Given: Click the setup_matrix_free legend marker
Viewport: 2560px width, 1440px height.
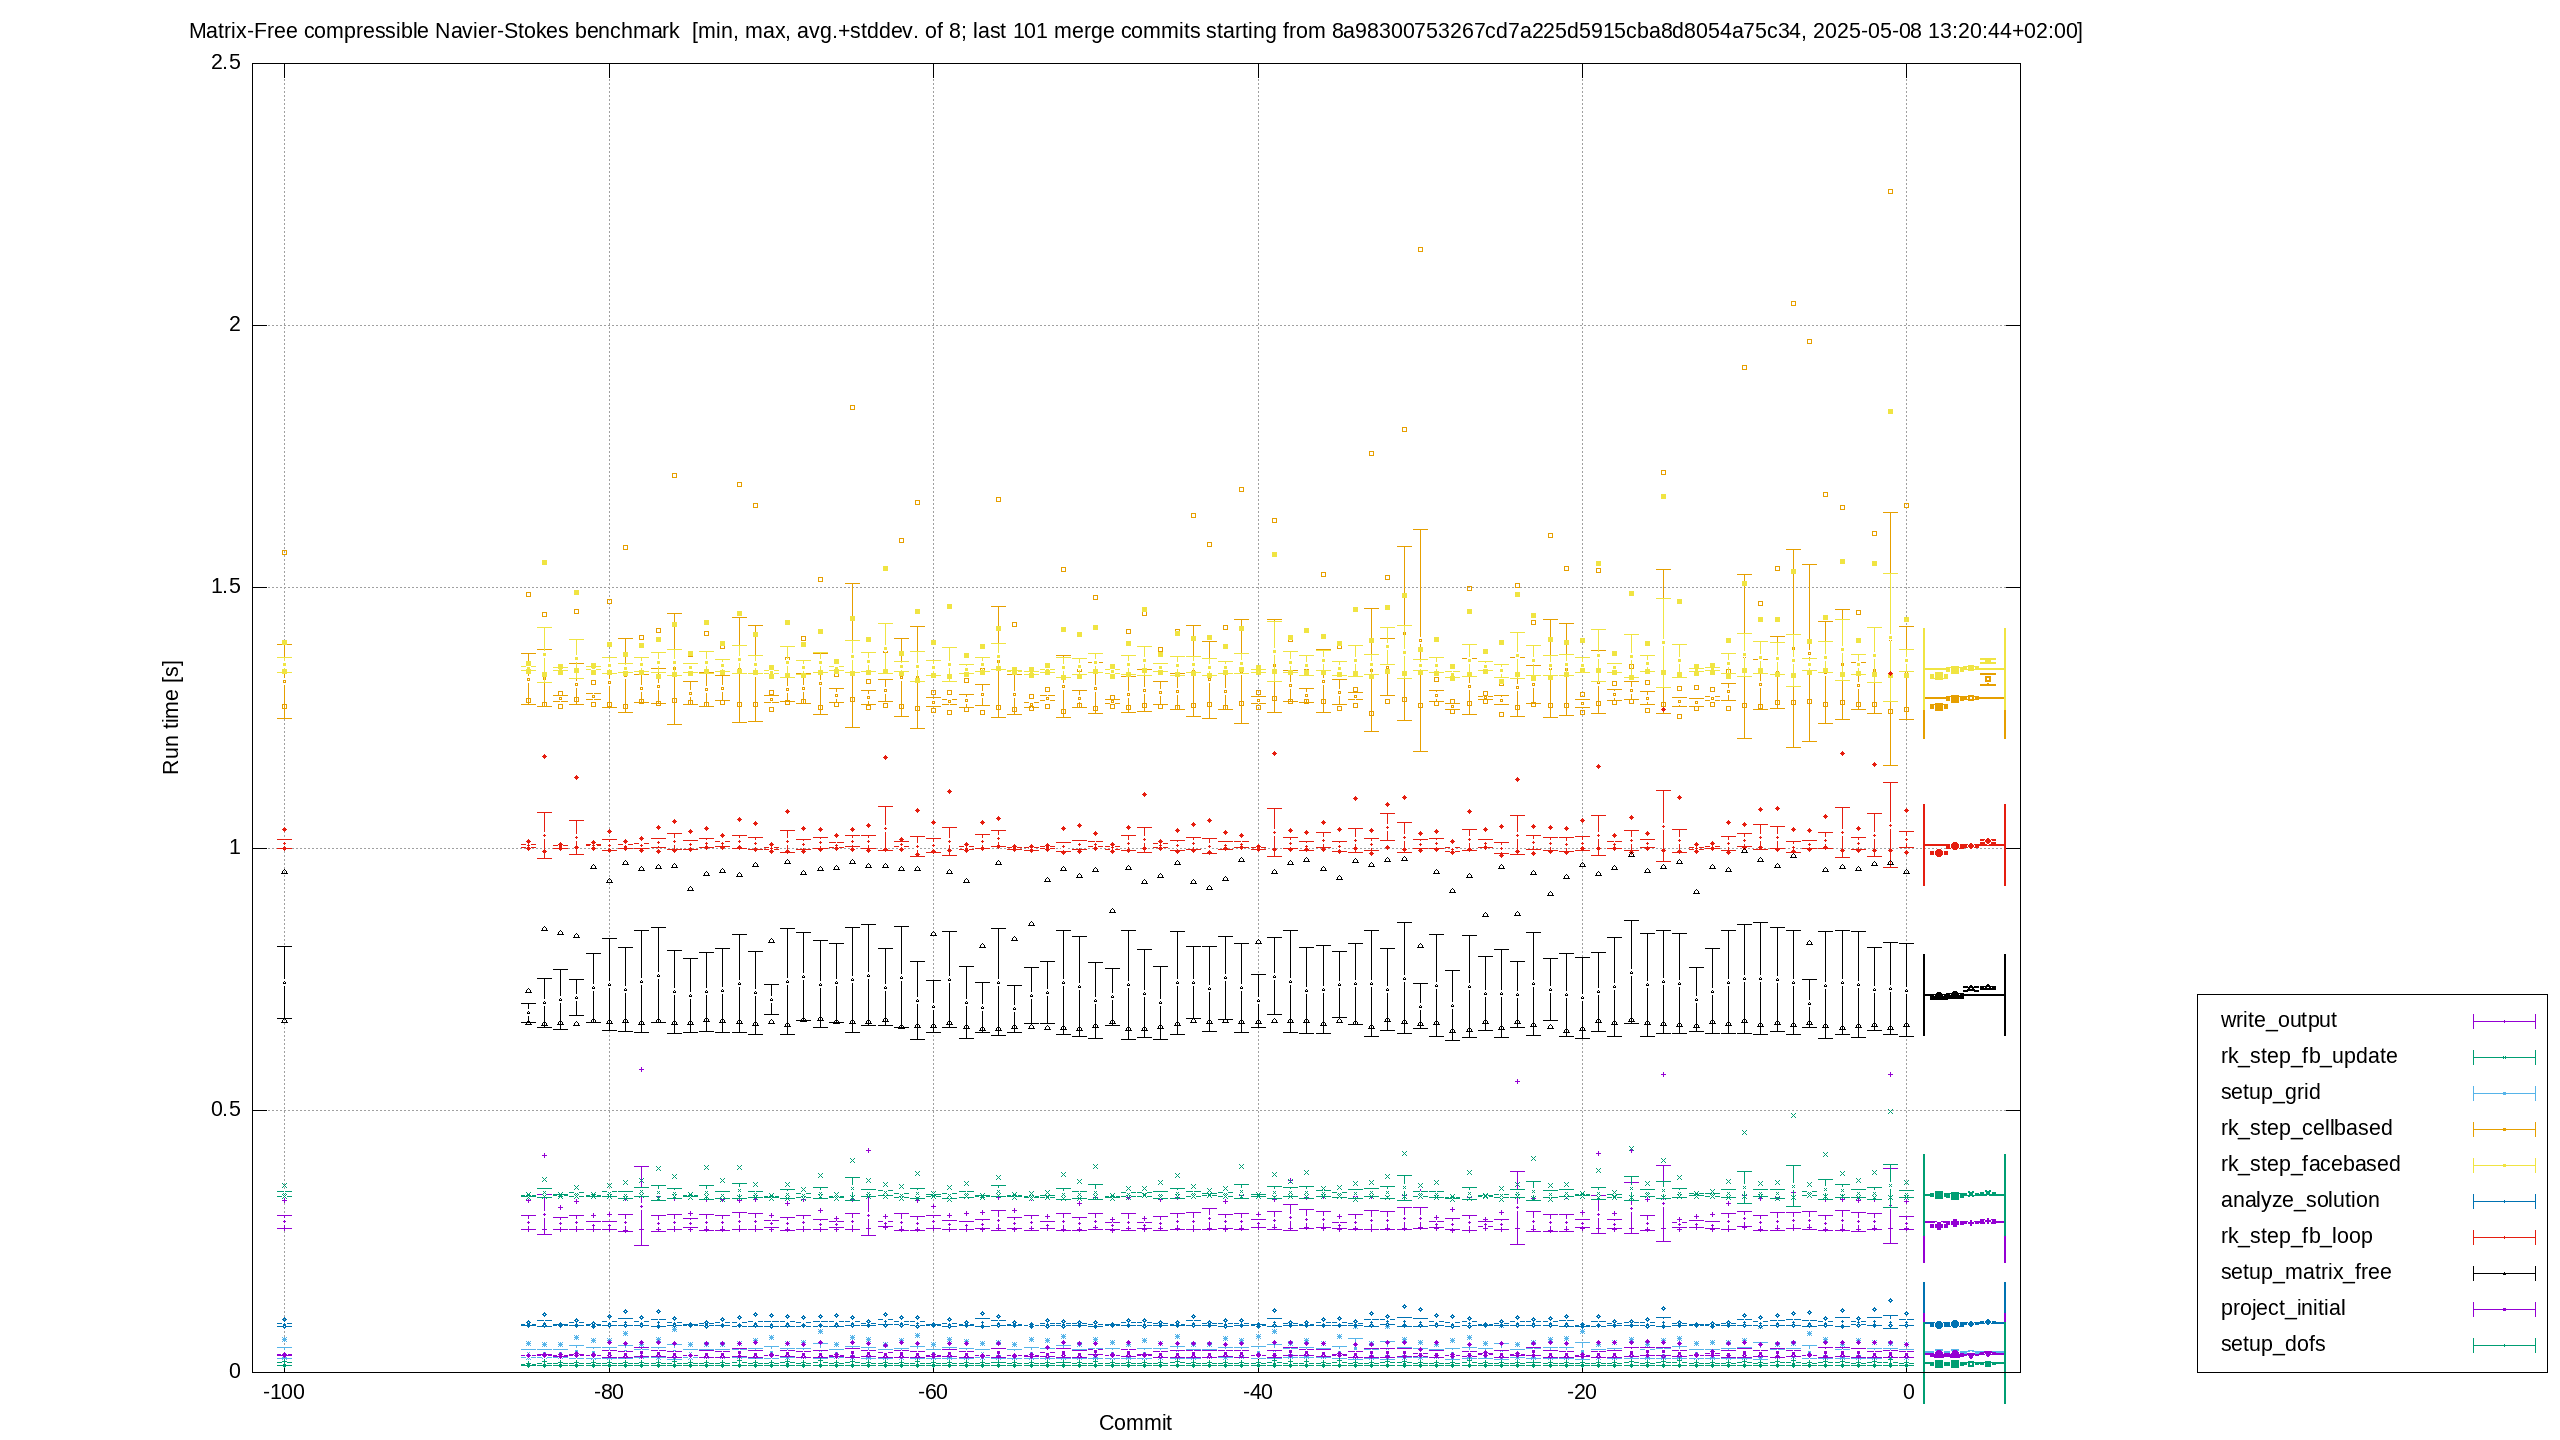Looking at the screenshot, I should 2504,1273.
